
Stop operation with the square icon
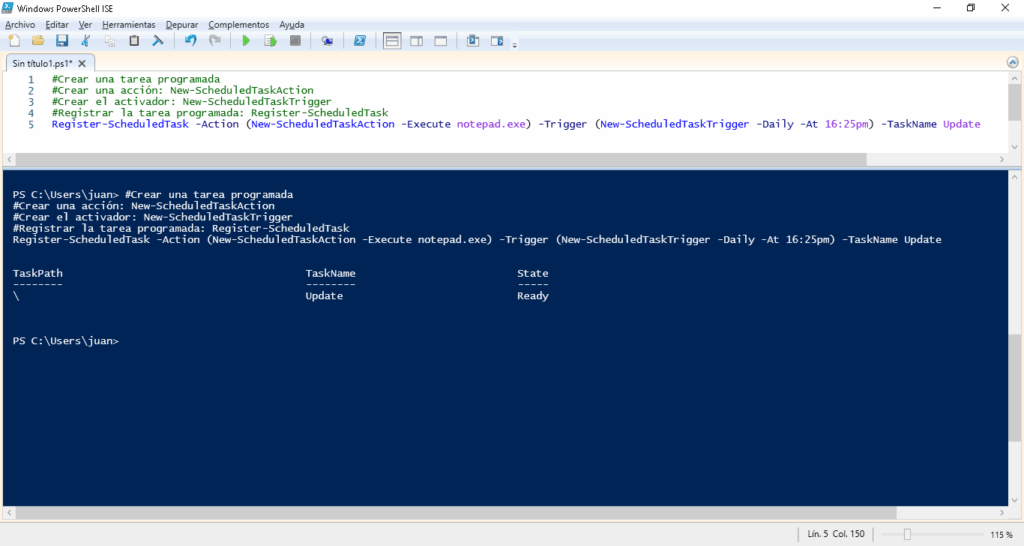[295, 41]
